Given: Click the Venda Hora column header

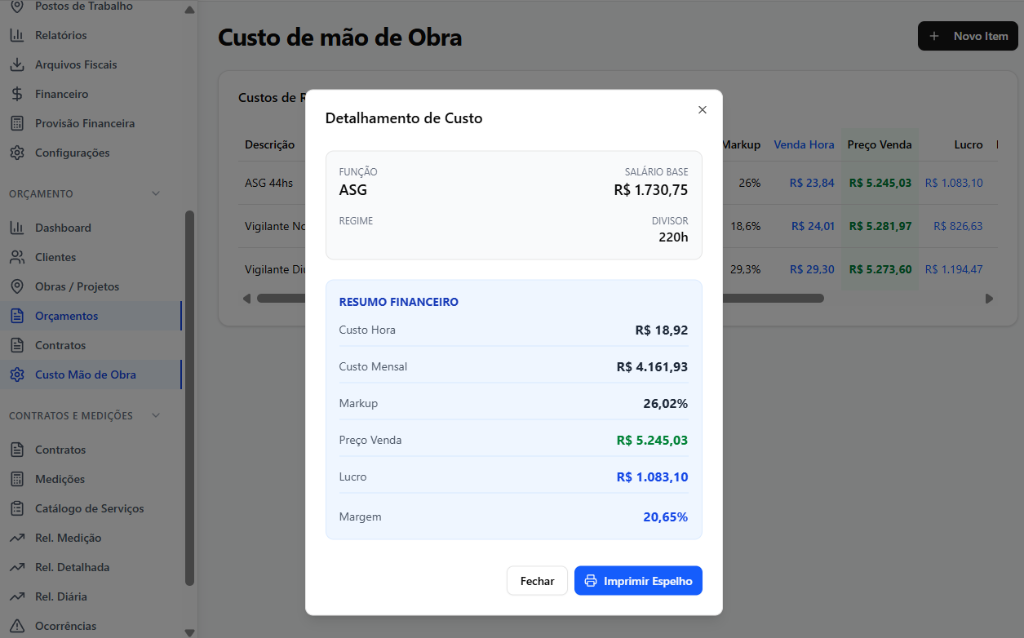Looking at the screenshot, I should [804, 145].
